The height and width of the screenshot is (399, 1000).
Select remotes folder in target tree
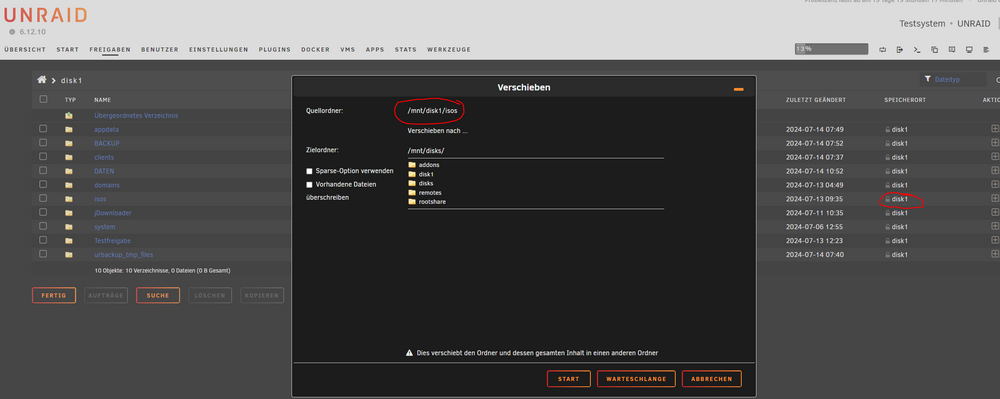(x=425, y=192)
